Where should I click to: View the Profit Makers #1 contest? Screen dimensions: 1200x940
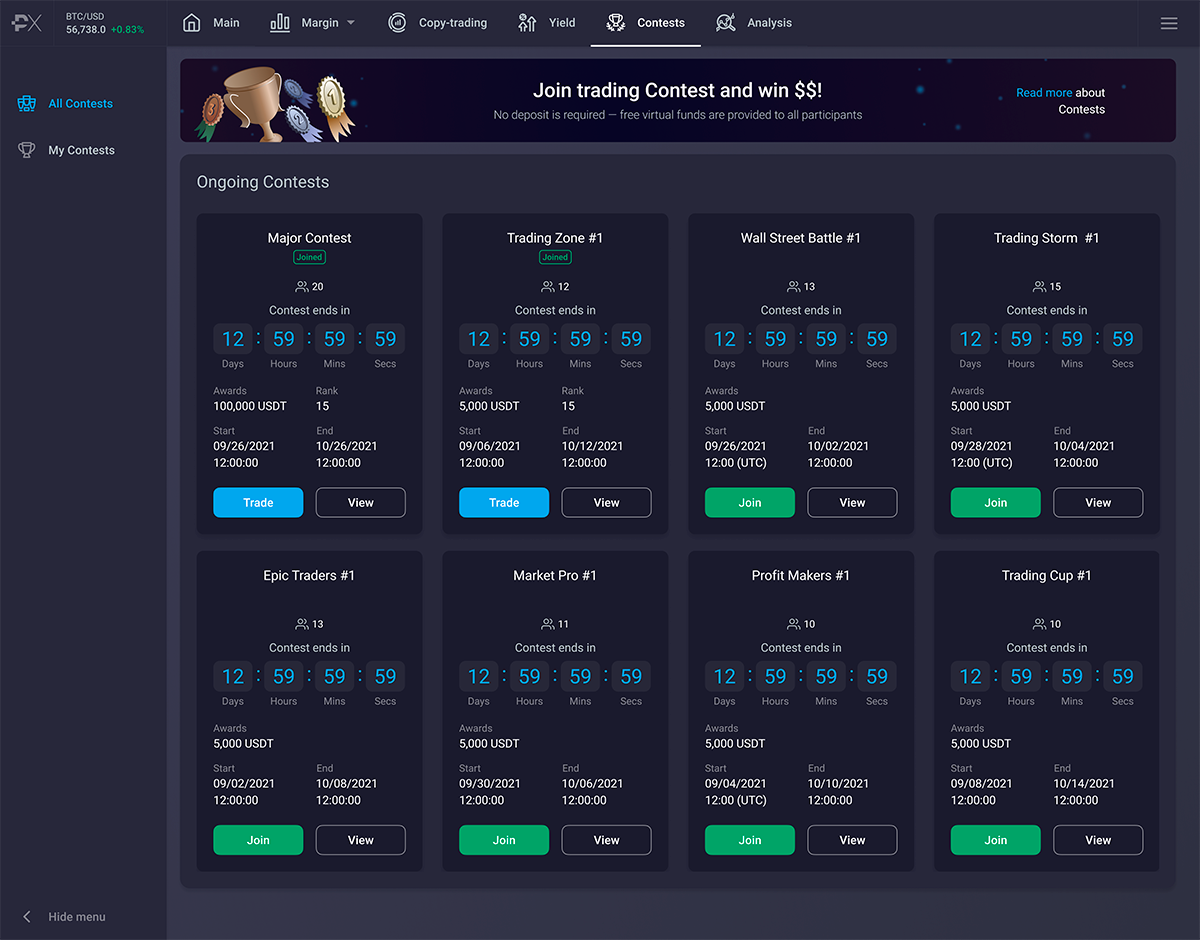853,840
